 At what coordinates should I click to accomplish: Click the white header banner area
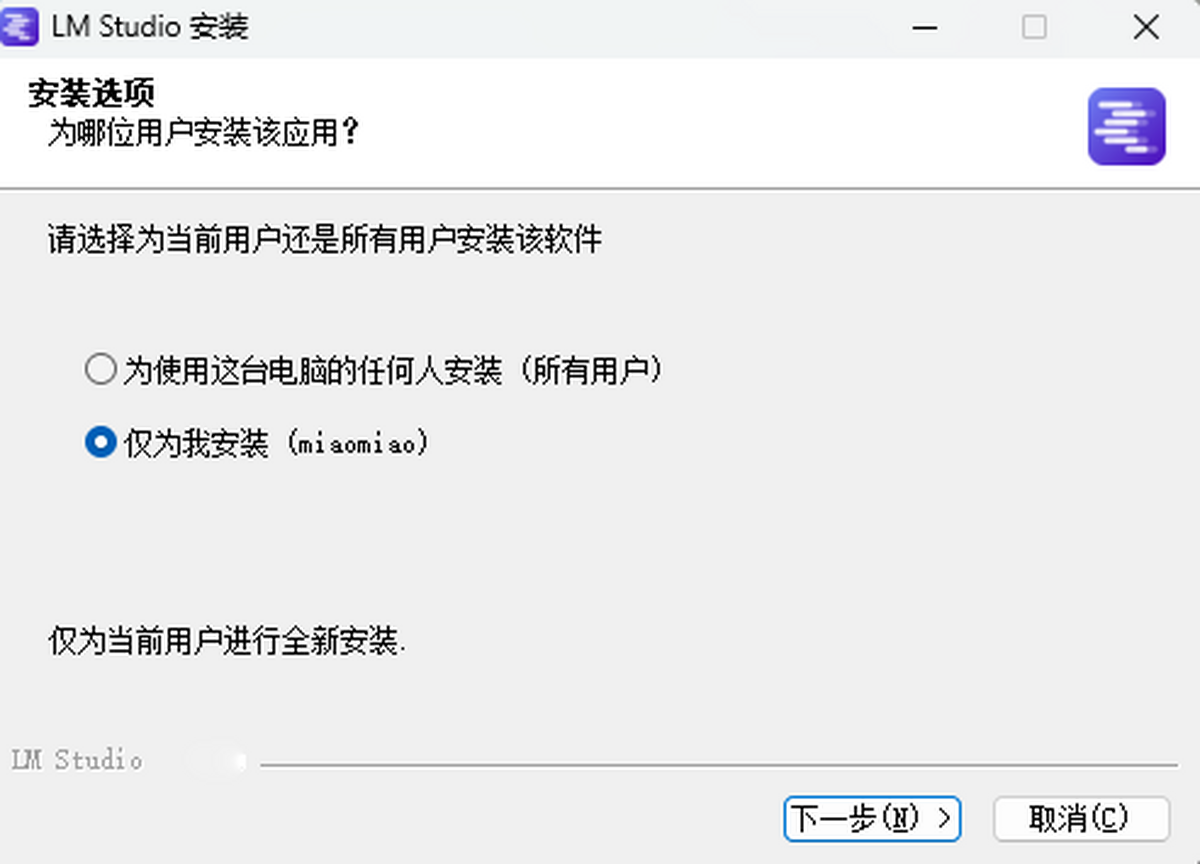tap(600, 122)
